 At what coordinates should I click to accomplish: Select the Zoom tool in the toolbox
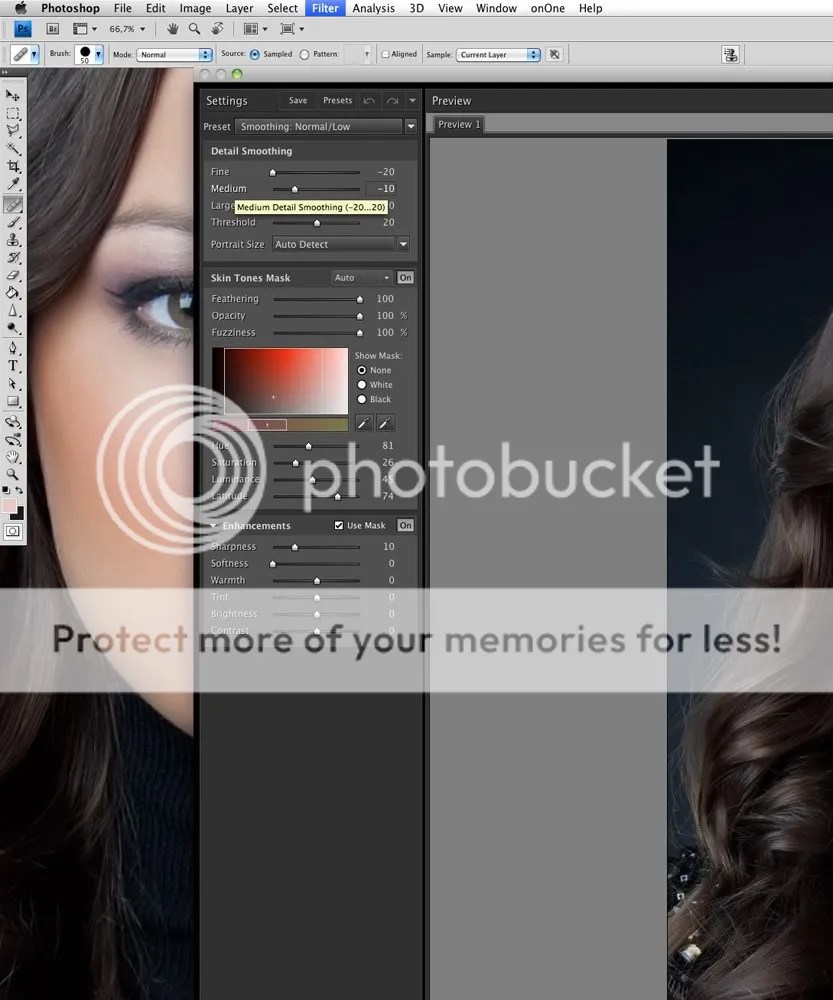tap(13, 475)
